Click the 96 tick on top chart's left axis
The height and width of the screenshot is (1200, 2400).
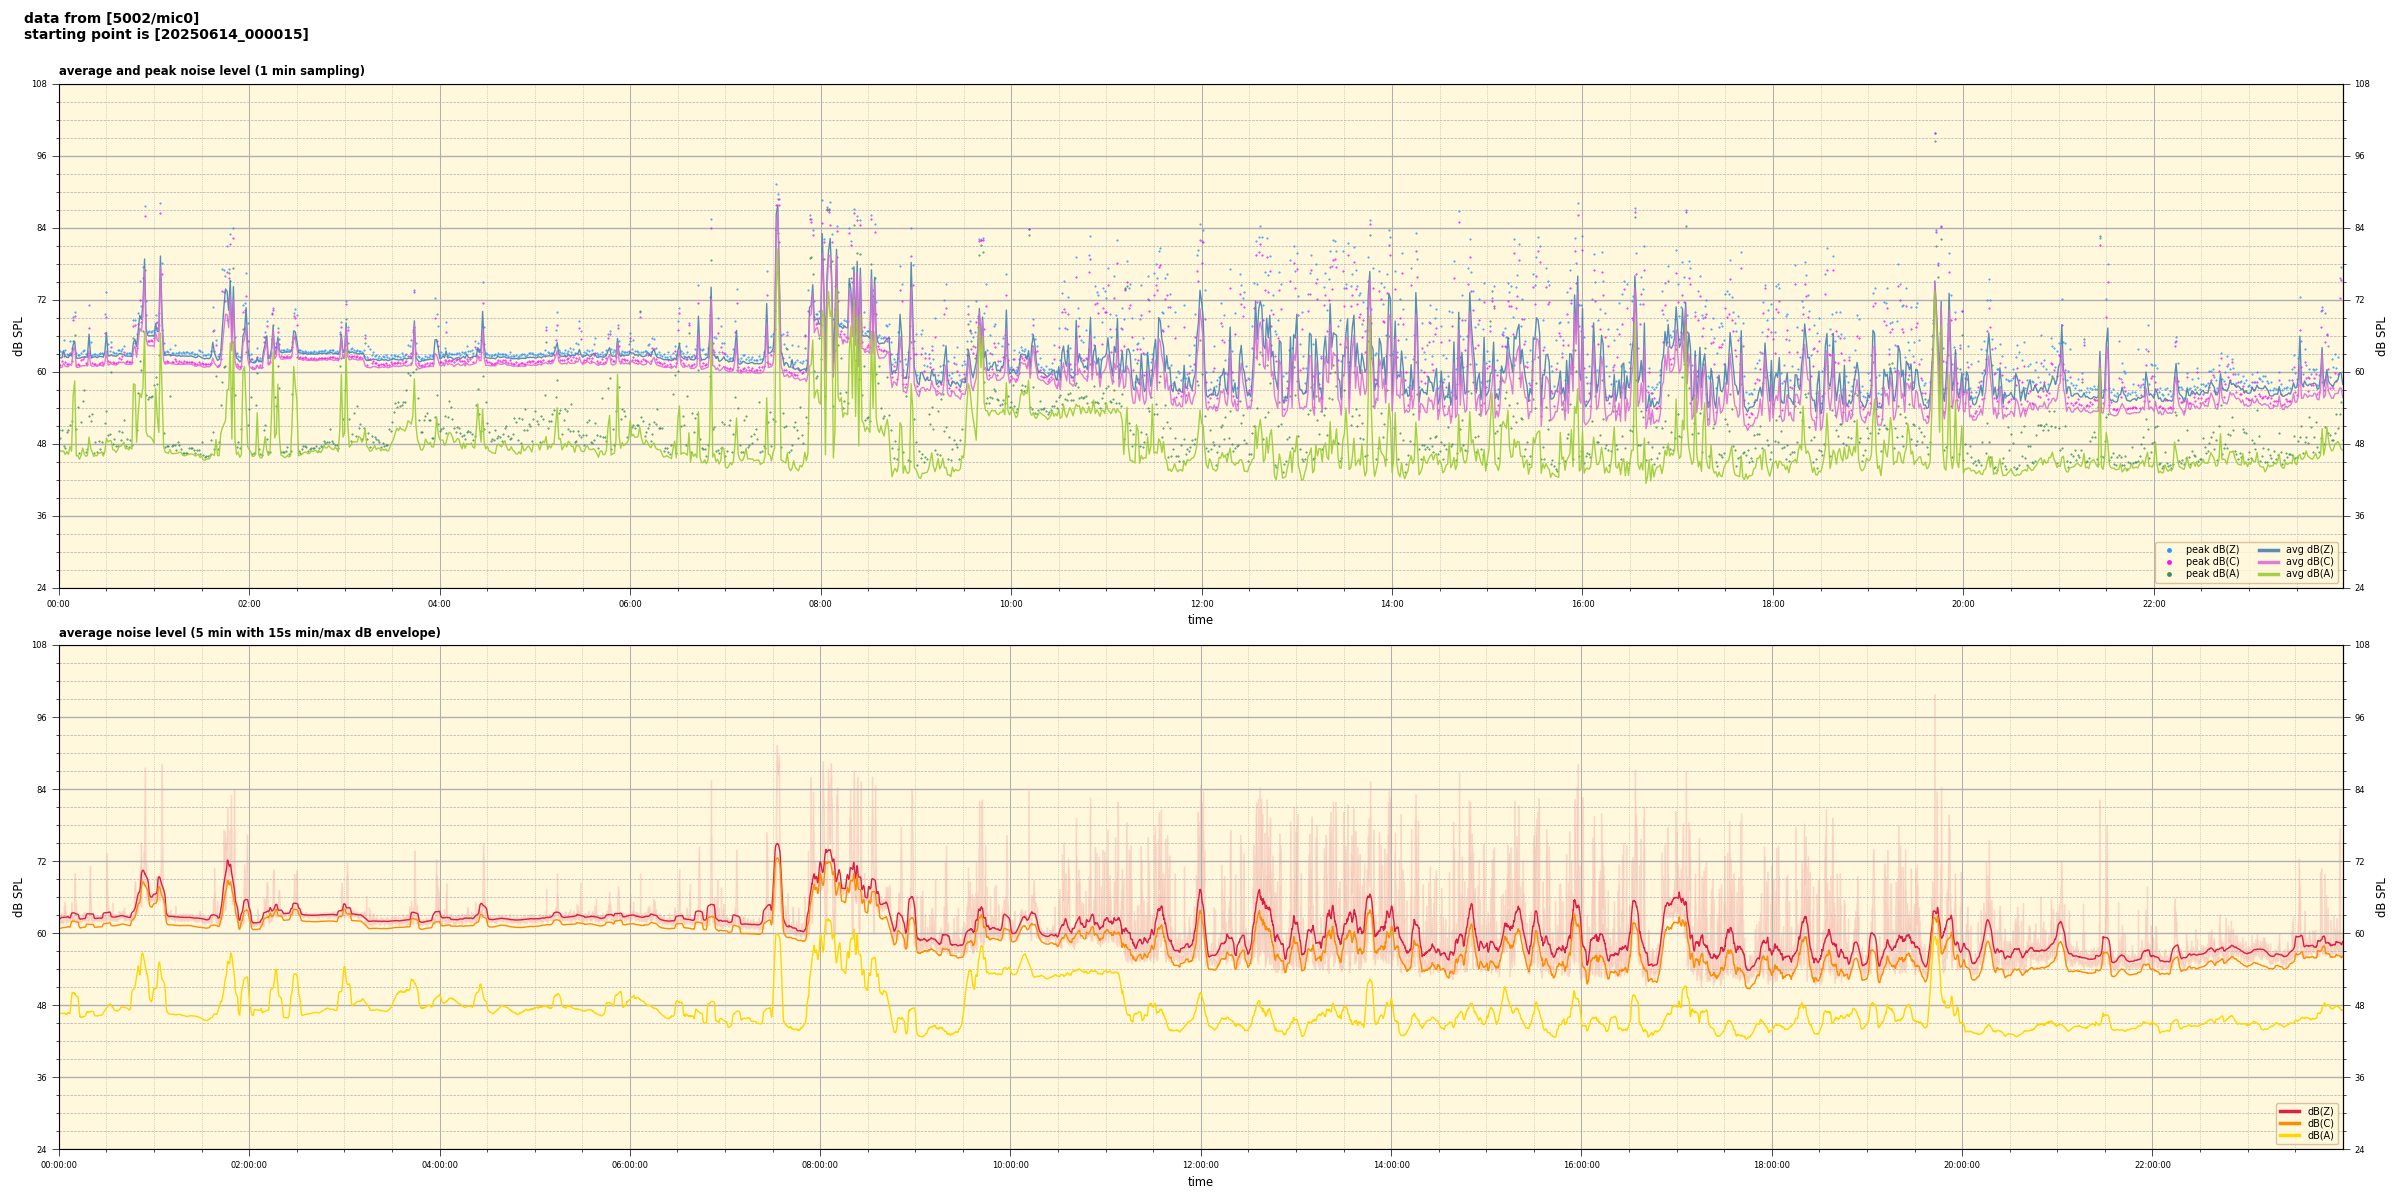[40, 156]
